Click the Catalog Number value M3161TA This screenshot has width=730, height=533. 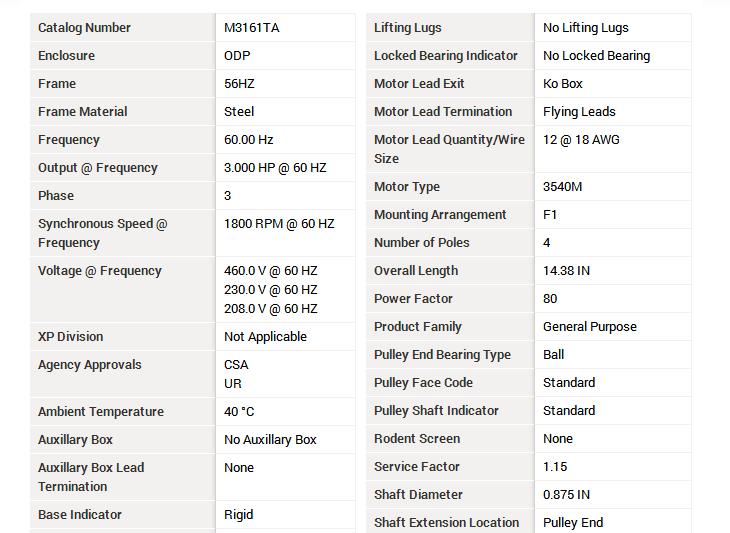[x=252, y=28]
